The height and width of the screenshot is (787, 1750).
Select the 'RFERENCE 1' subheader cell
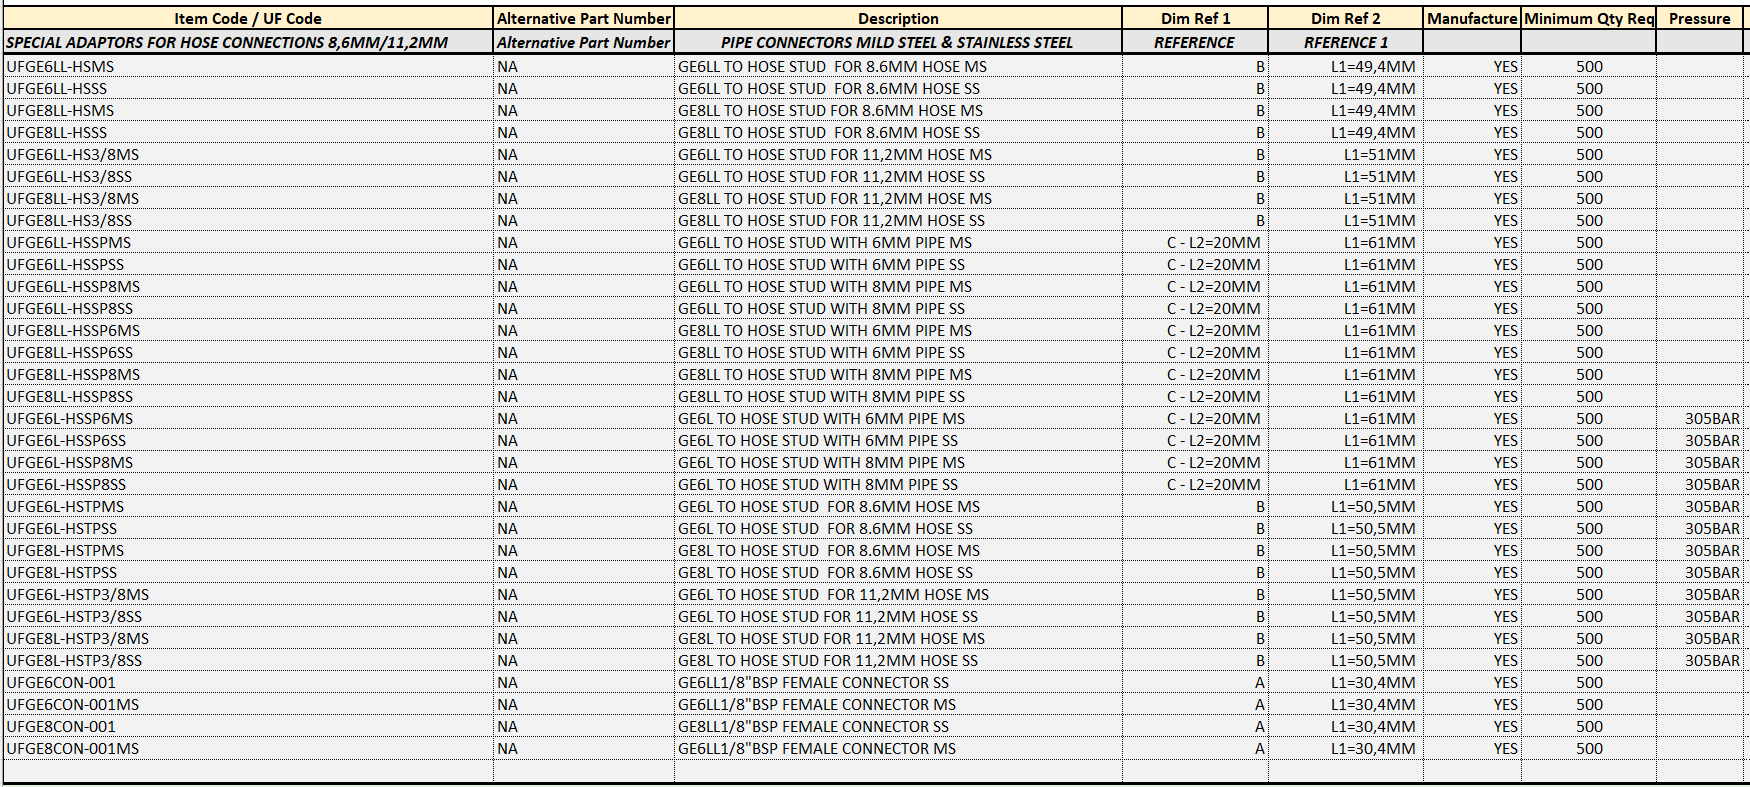[x=1345, y=42]
